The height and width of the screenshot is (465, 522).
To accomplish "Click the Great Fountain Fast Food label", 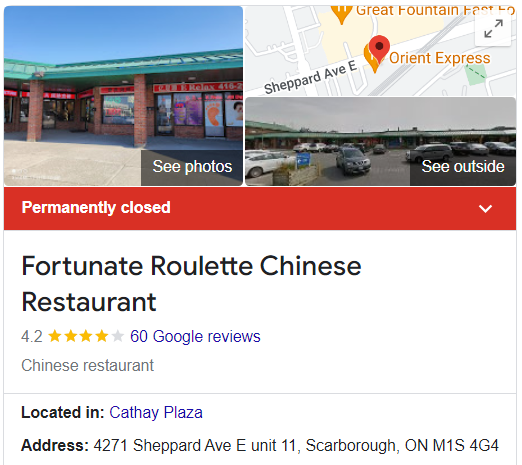I will pyautogui.click(x=435, y=11).
